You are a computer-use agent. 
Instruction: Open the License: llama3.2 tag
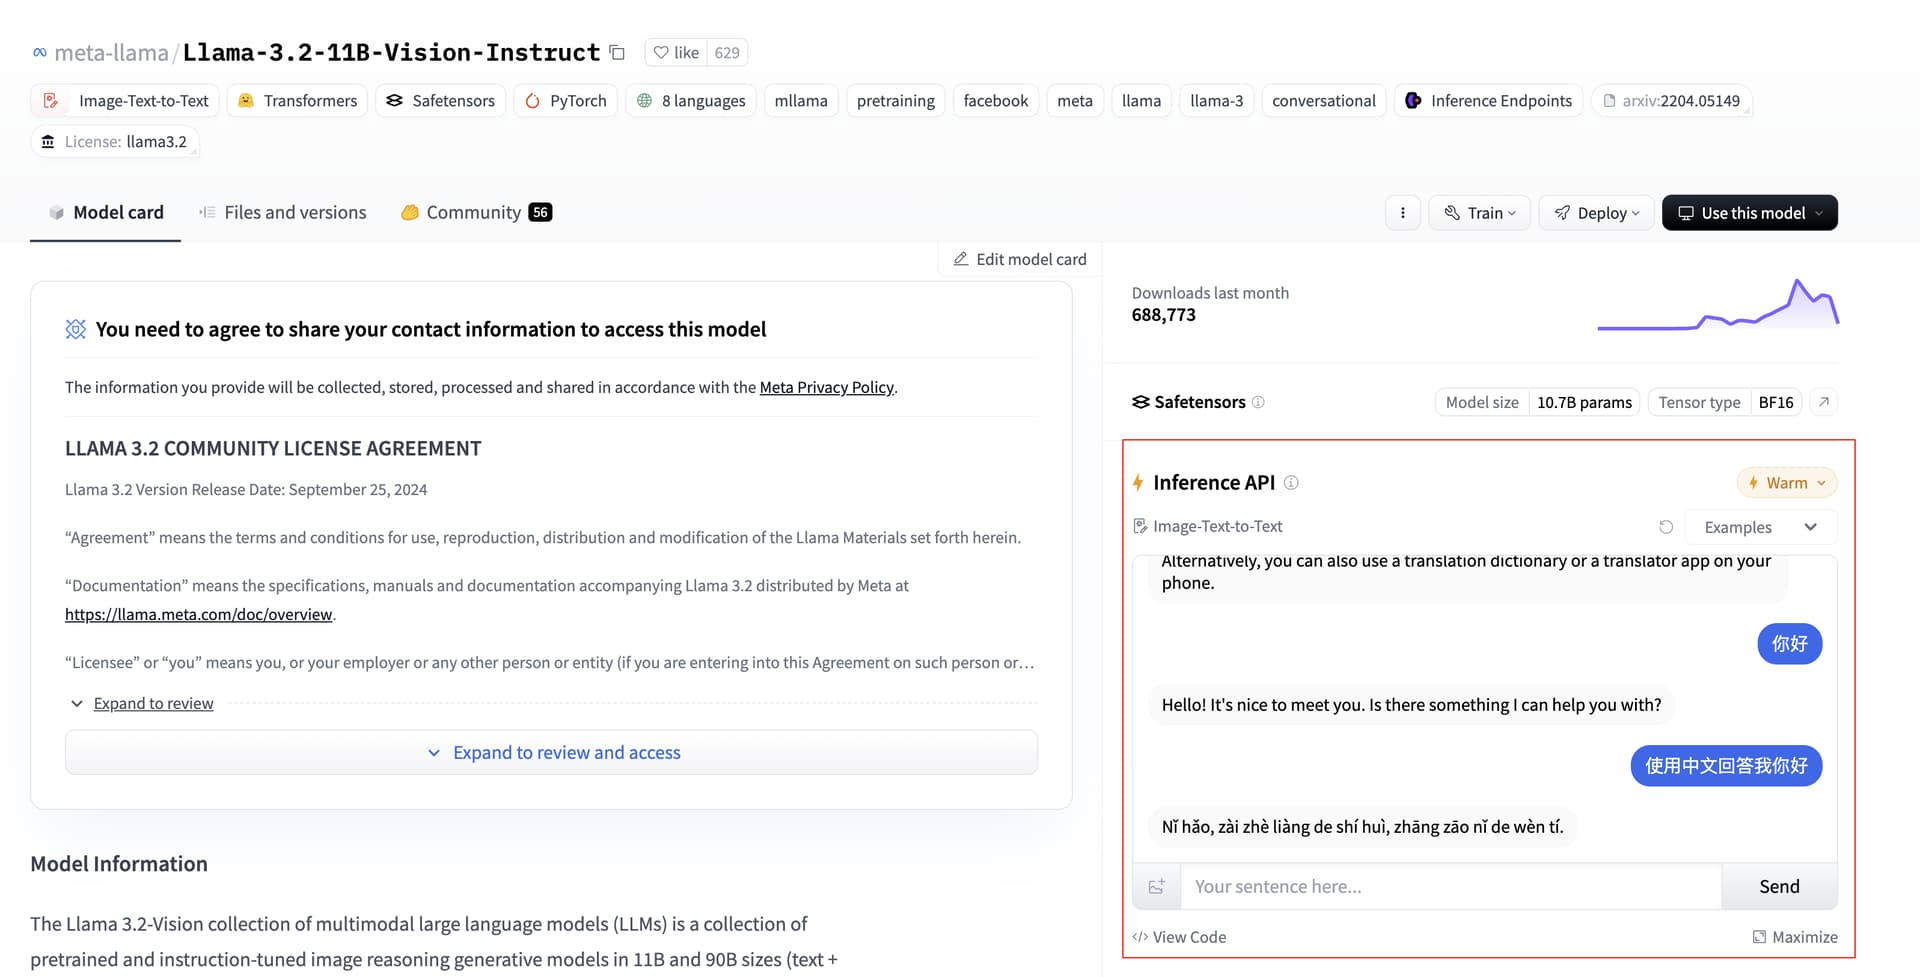114,141
